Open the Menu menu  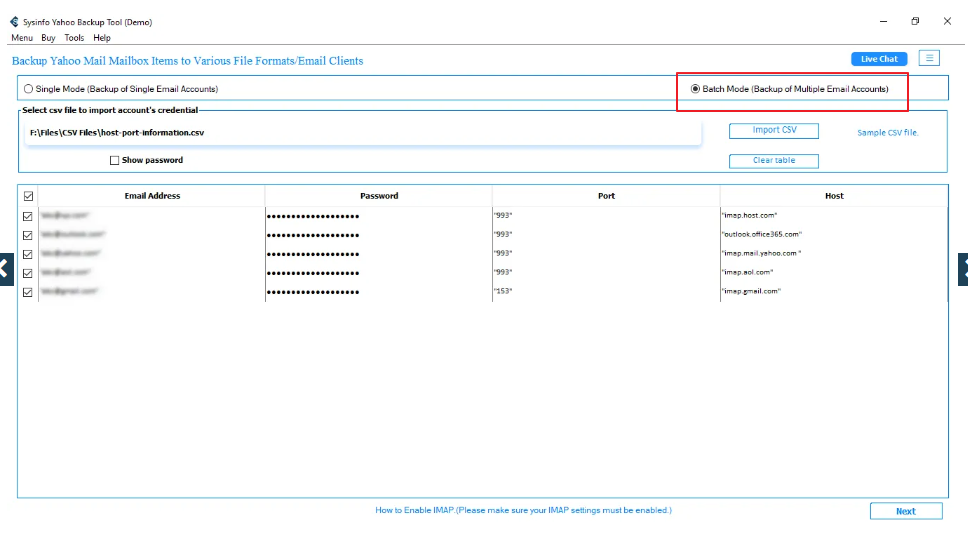coord(22,38)
